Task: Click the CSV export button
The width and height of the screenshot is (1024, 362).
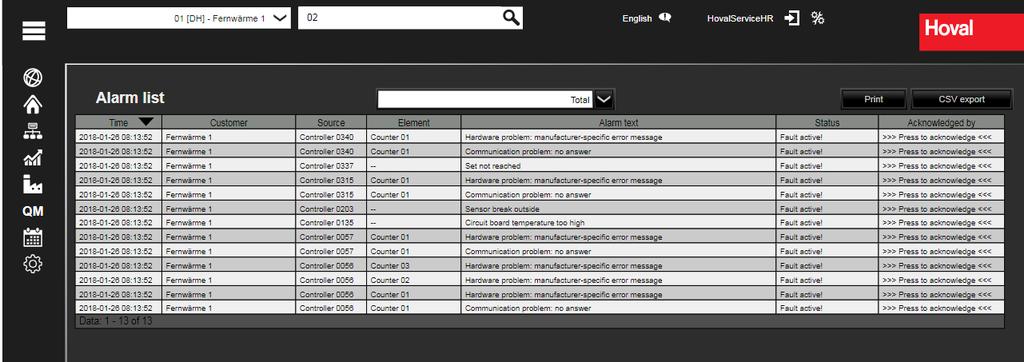Action: (x=961, y=99)
